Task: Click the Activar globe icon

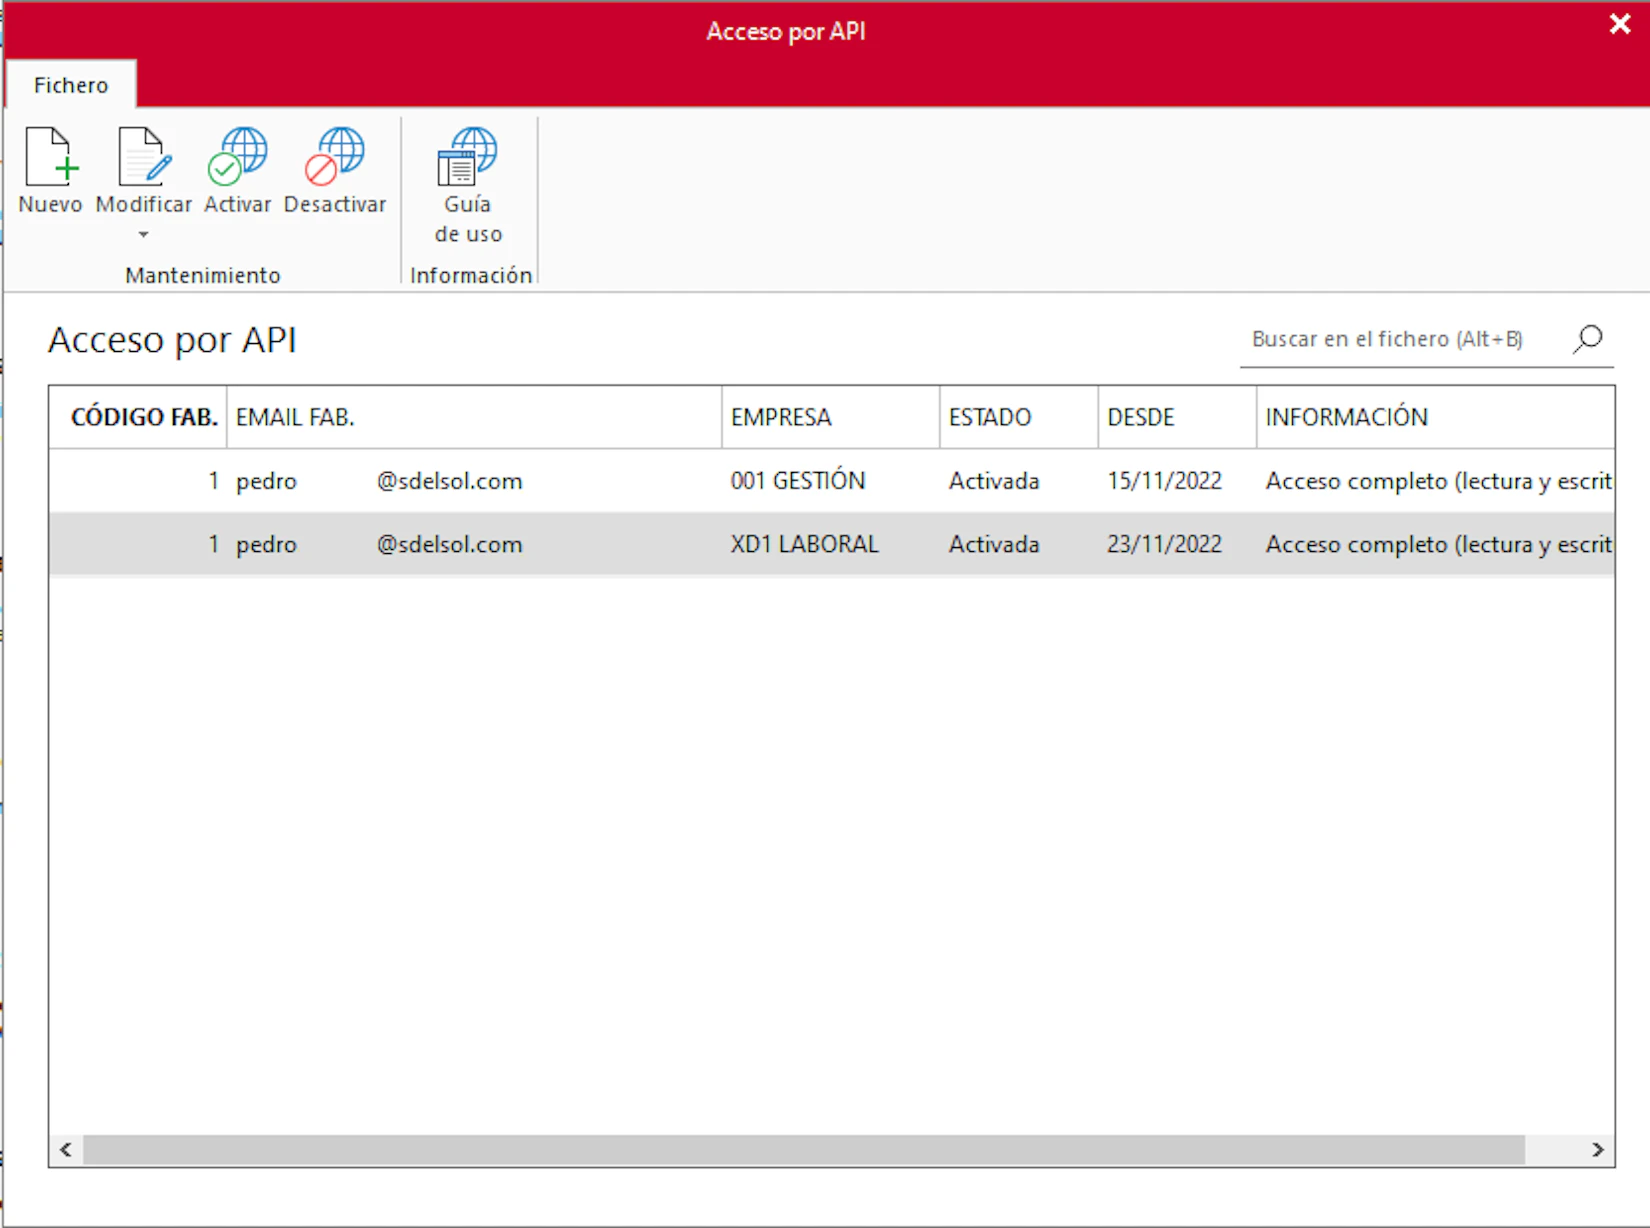Action: pyautogui.click(x=237, y=158)
